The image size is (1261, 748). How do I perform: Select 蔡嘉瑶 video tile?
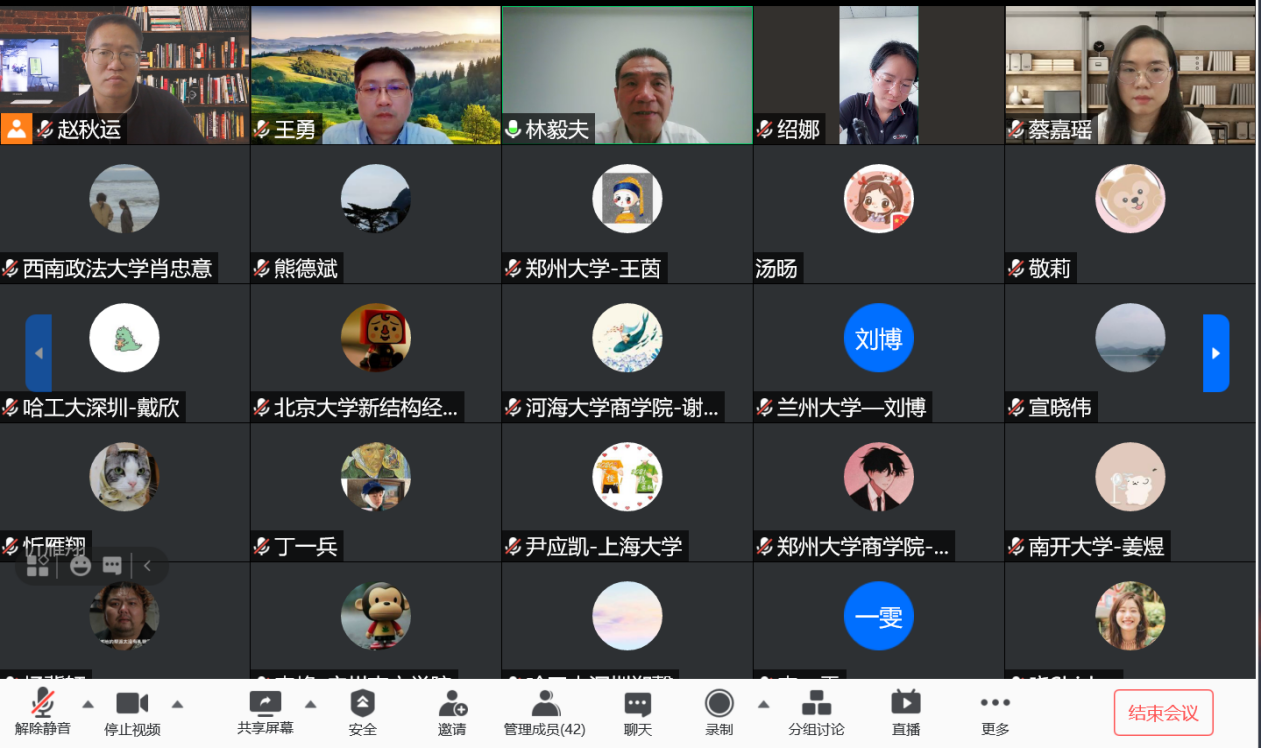[x=1130, y=75]
